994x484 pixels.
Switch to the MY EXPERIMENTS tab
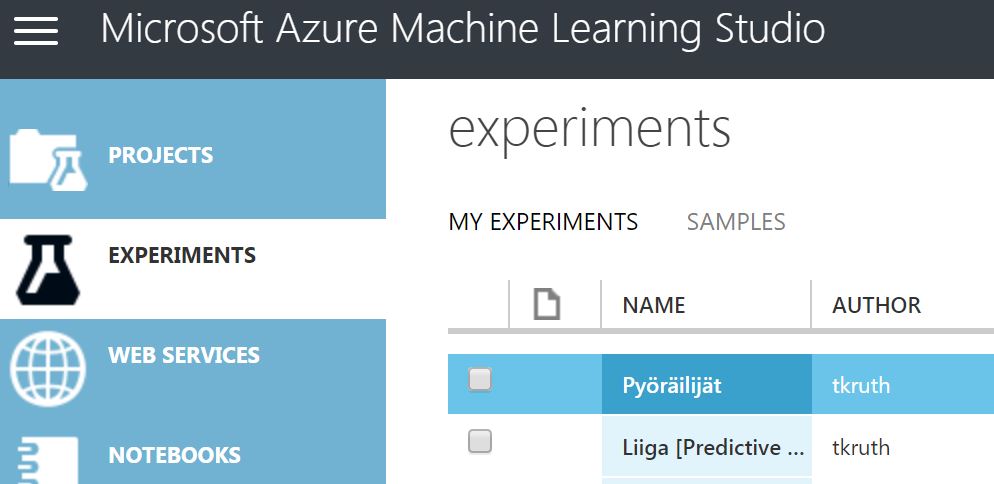(543, 222)
